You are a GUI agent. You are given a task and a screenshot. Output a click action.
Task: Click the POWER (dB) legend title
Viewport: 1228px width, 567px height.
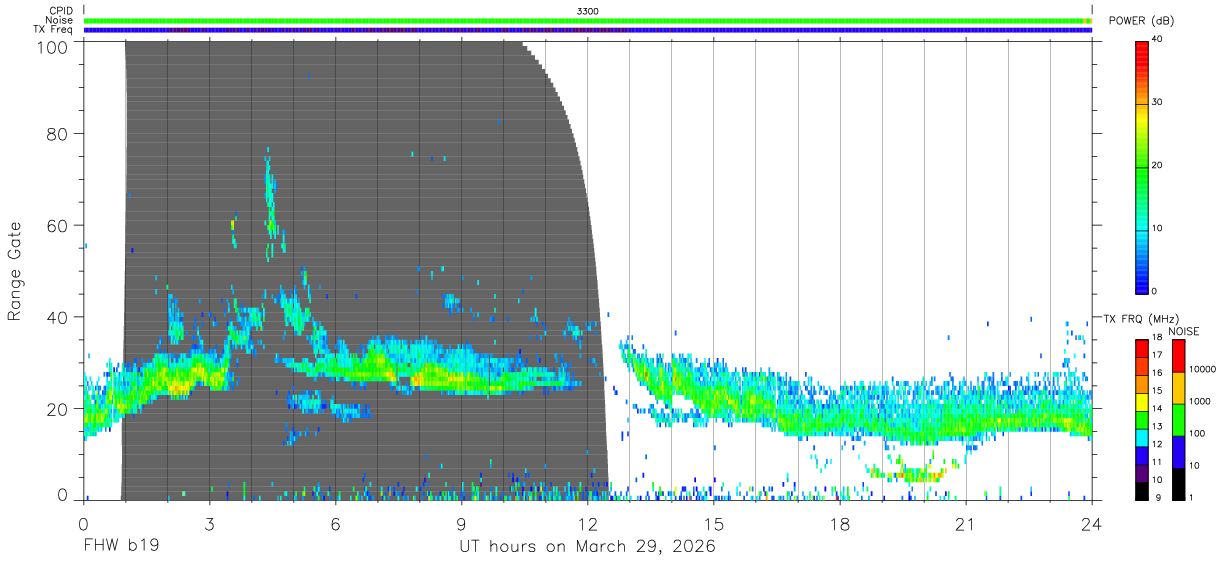pyautogui.click(x=1142, y=21)
